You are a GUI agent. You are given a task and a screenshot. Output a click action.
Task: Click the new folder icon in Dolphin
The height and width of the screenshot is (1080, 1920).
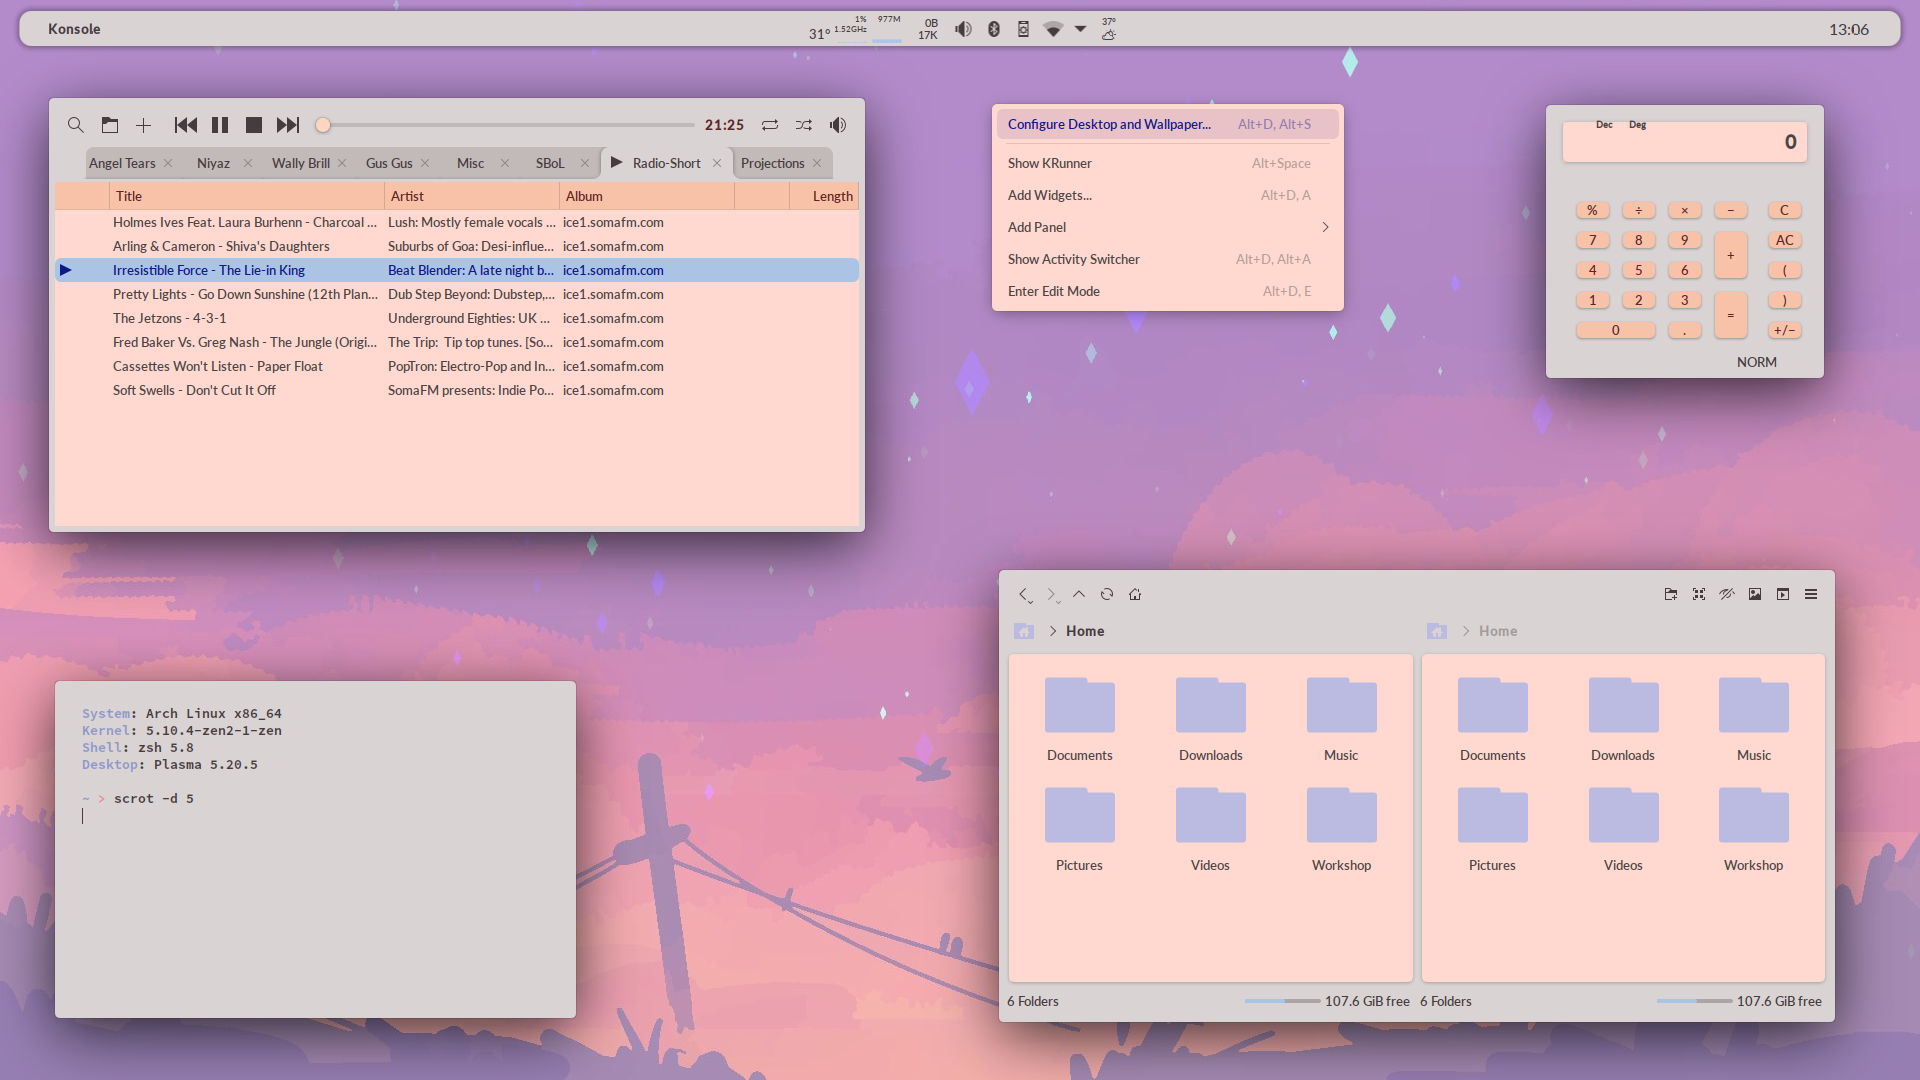[x=1670, y=594]
